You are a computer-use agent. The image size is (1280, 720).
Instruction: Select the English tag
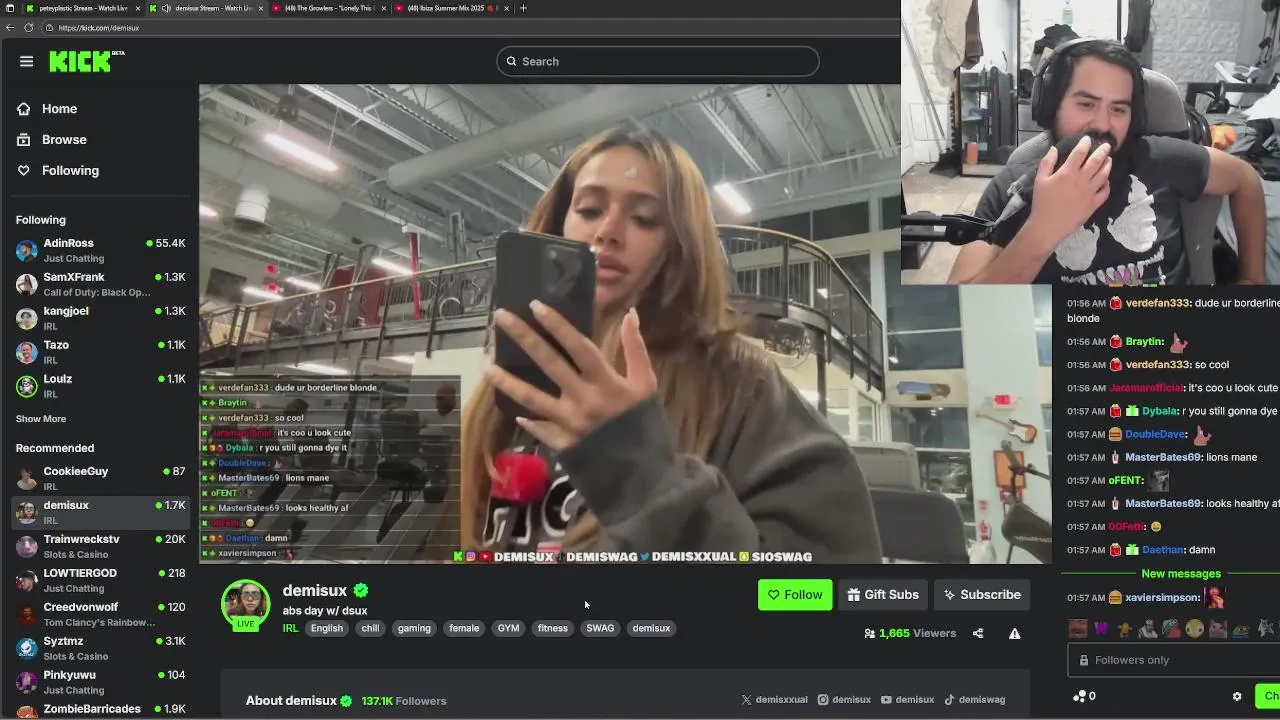click(327, 628)
